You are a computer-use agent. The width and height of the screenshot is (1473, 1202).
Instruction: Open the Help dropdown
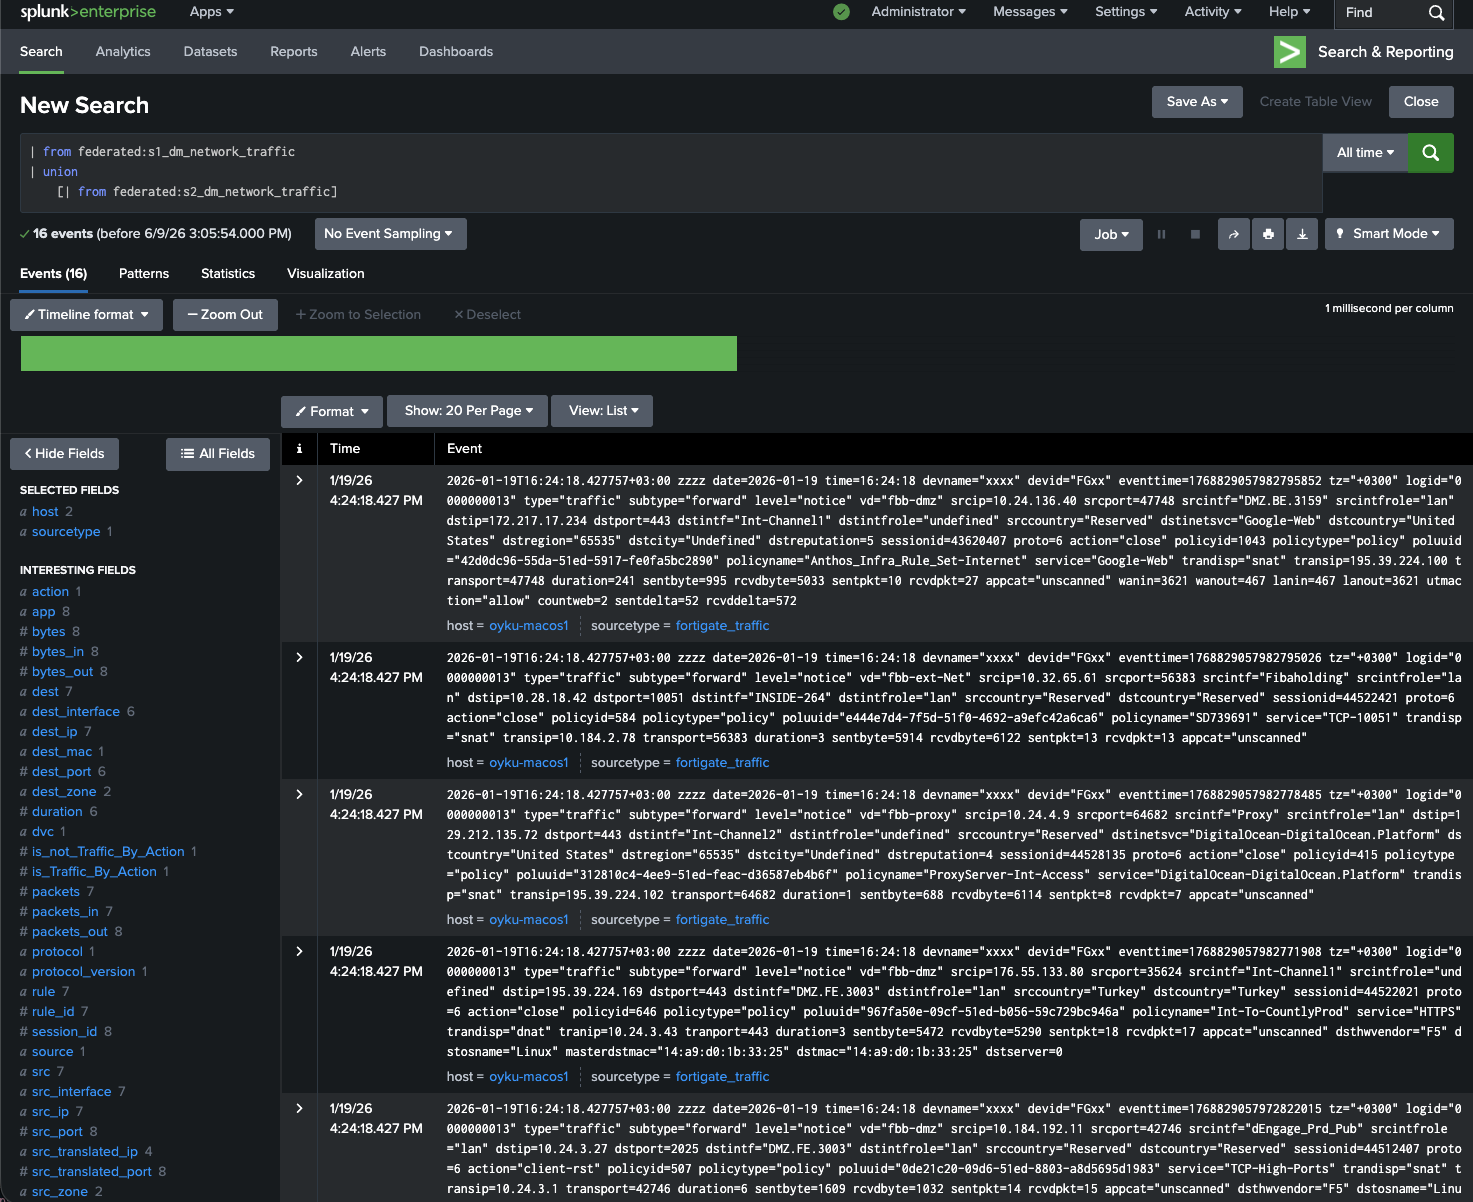[1290, 12]
